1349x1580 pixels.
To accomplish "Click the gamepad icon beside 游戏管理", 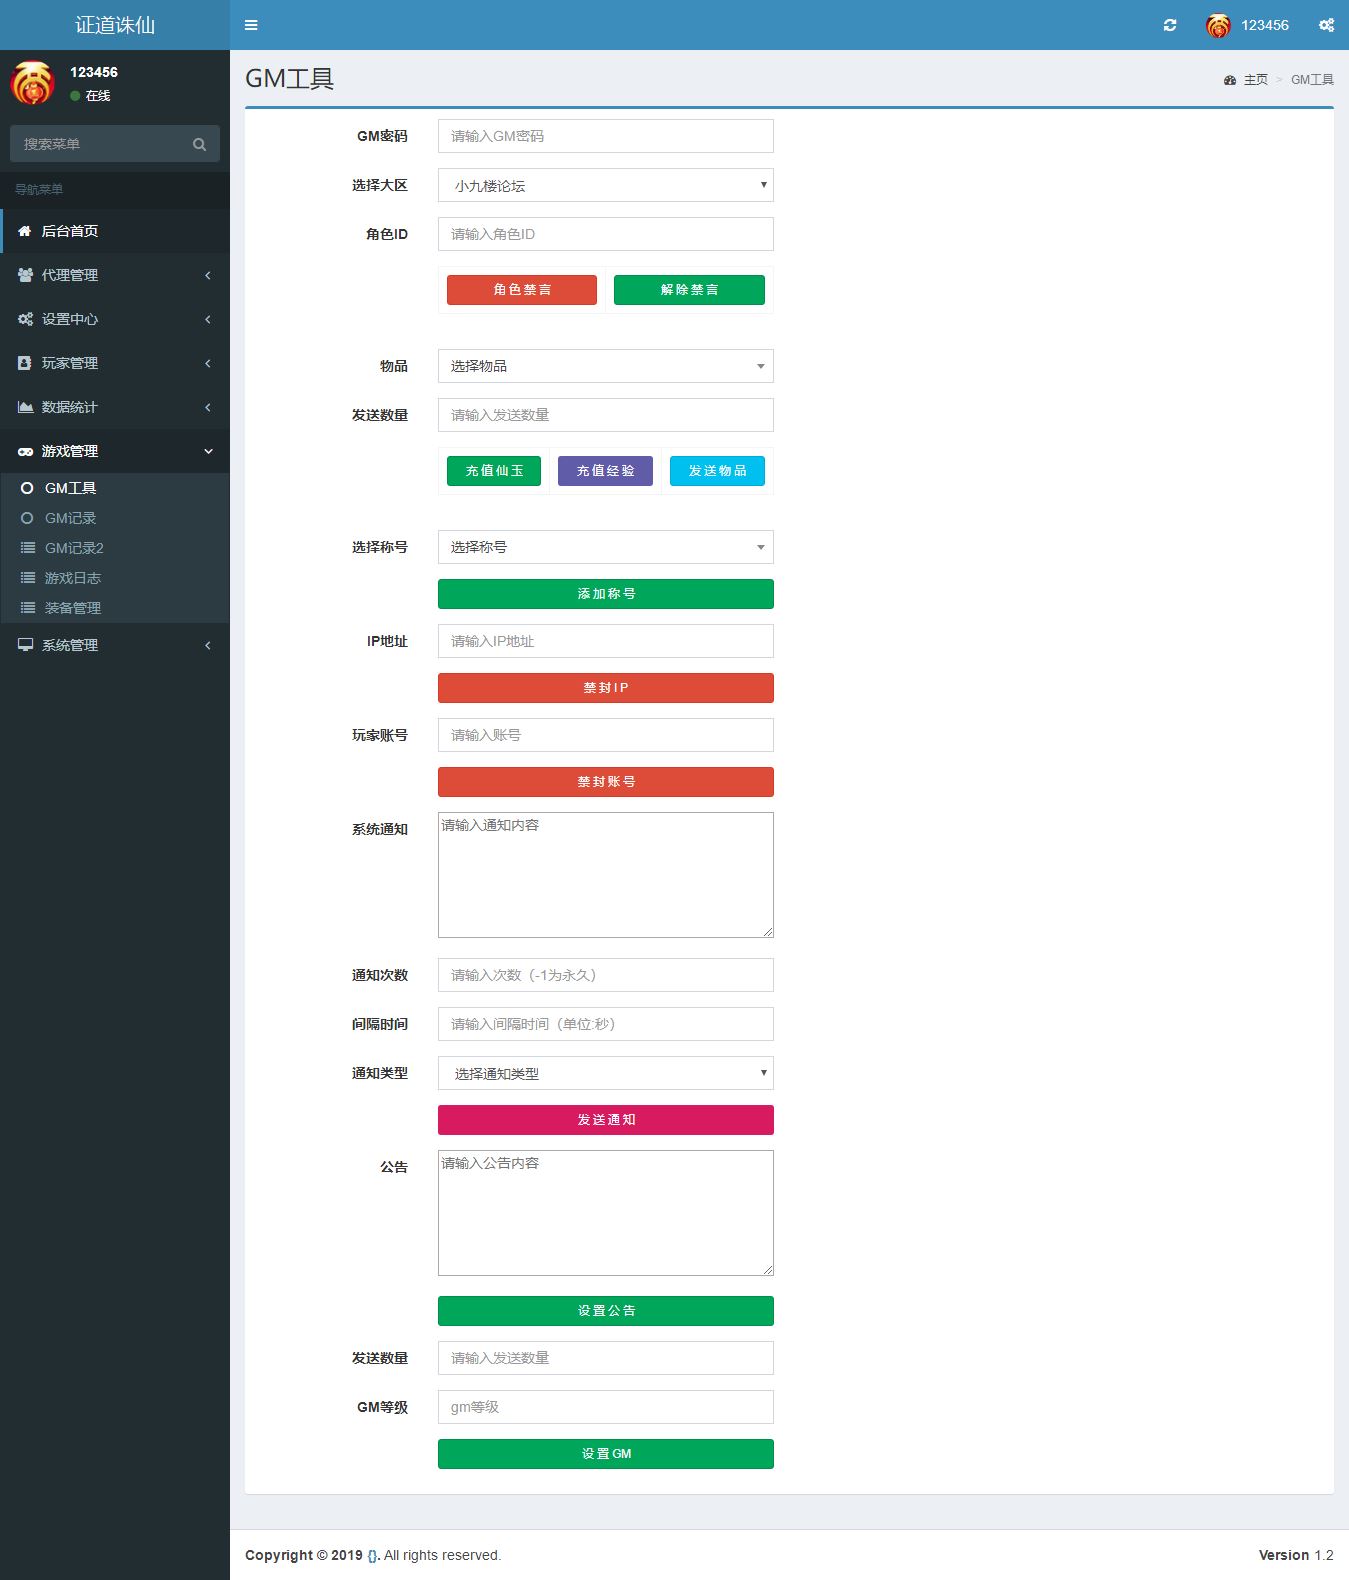I will pyautogui.click(x=25, y=452).
